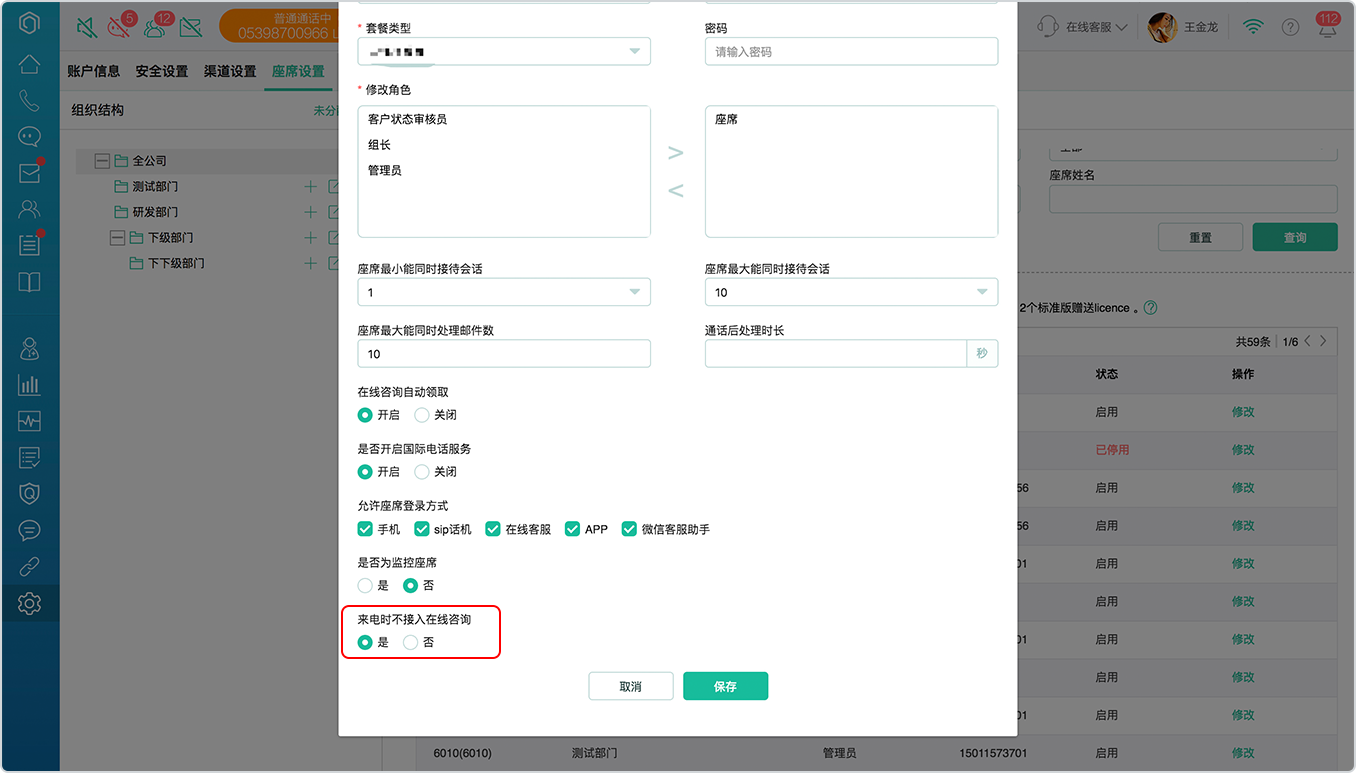Switch to the 账户信息 tab
Image resolution: width=1356 pixels, height=773 pixels.
point(94,71)
